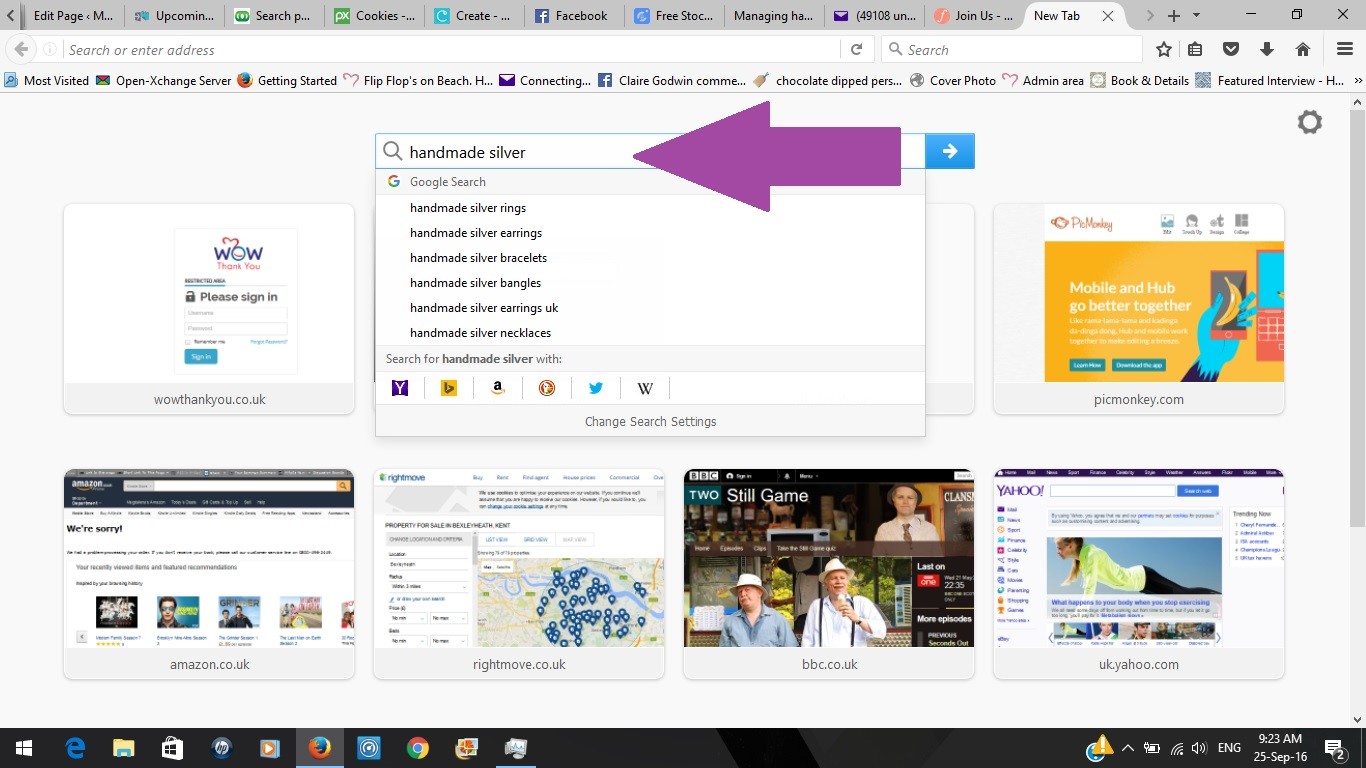Screen dimensions: 1366x768
Task: Open the wowthankyou.co.uk thumbnail
Action: point(209,309)
